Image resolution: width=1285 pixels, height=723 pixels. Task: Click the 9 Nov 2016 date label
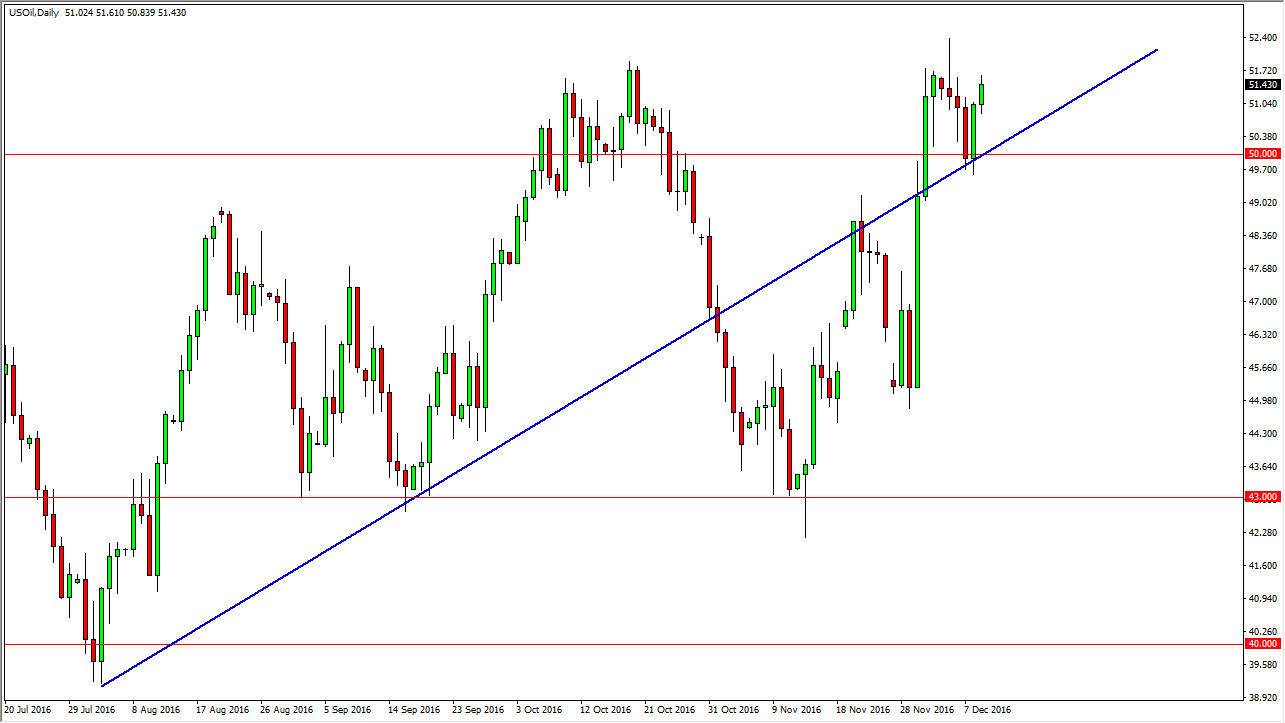(x=796, y=711)
